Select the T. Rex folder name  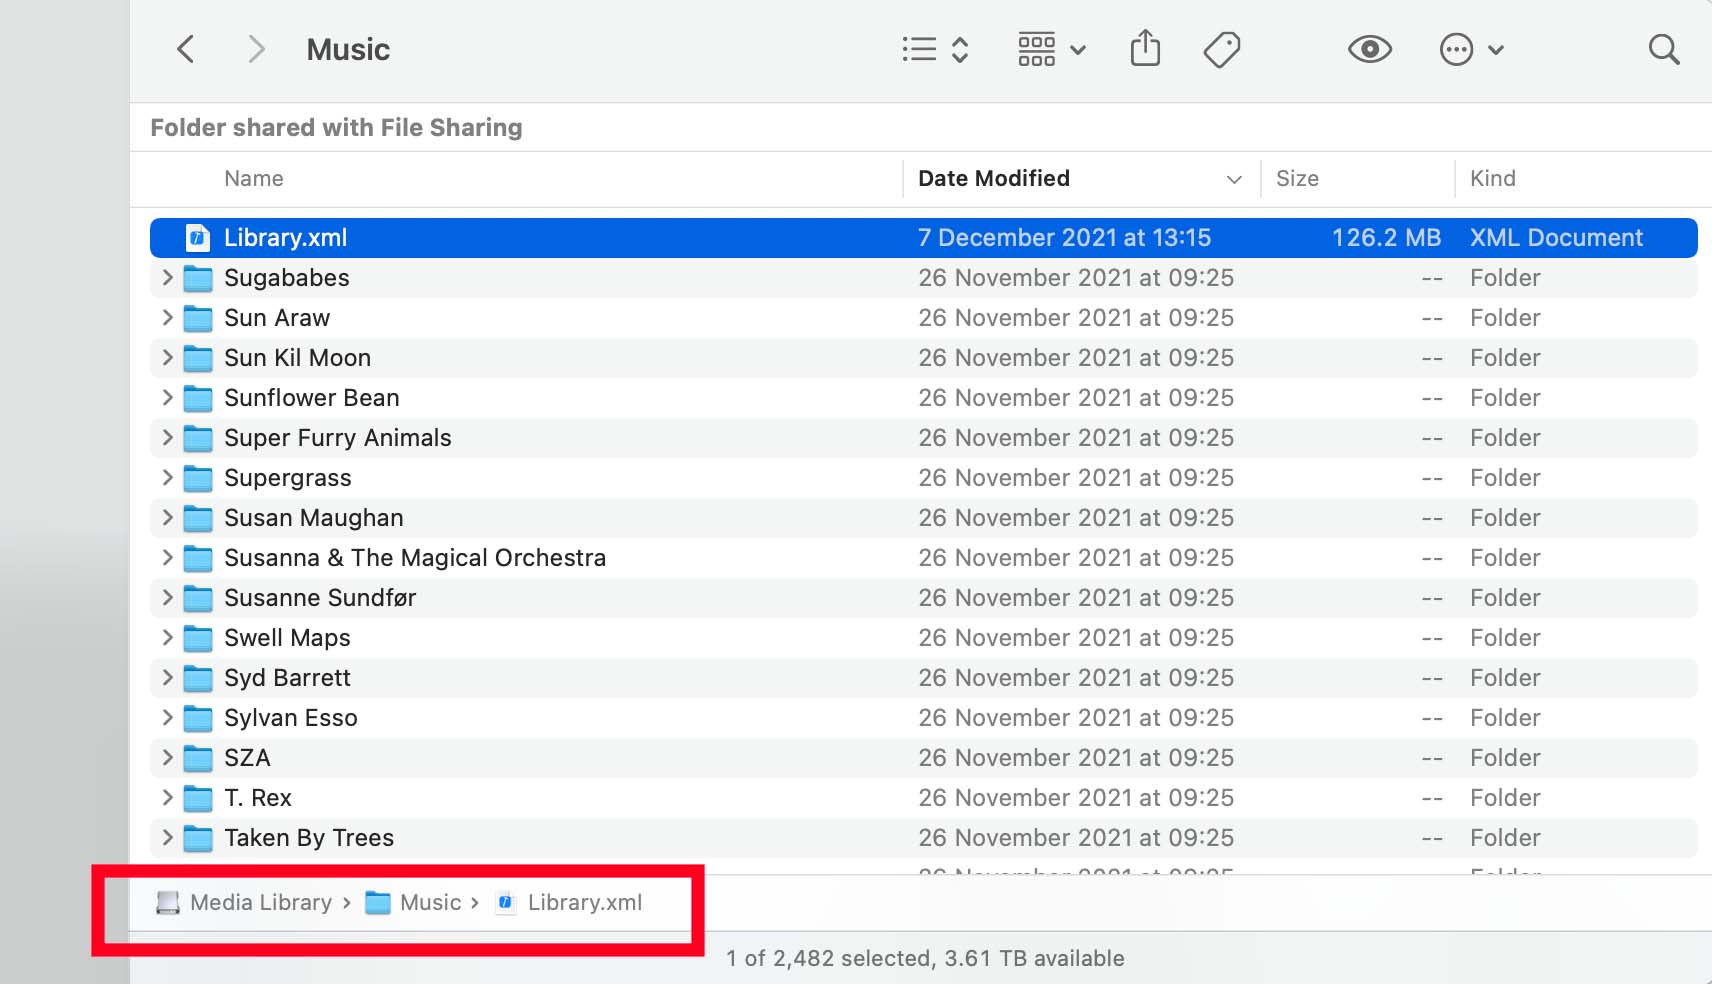pos(258,798)
